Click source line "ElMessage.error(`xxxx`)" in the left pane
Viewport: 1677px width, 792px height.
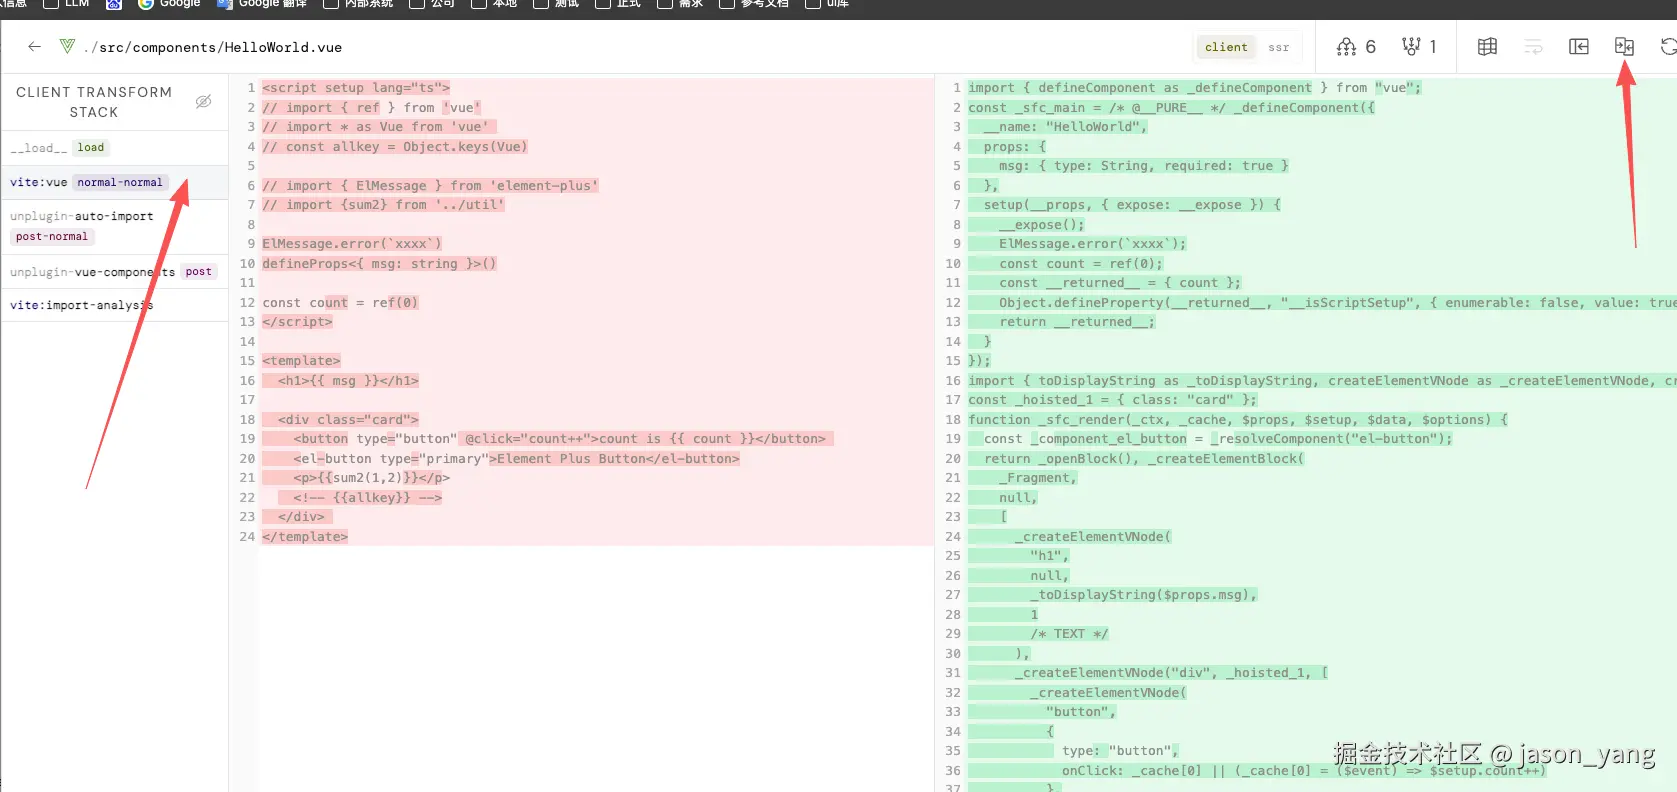click(352, 244)
